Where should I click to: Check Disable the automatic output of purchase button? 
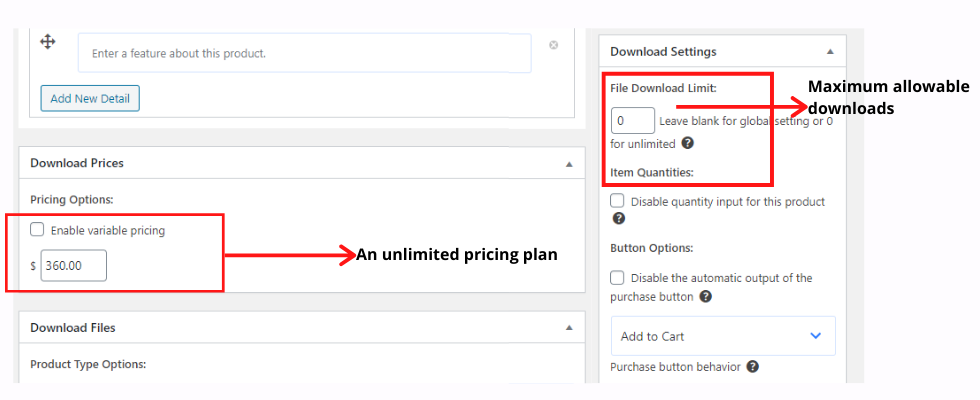[618, 277]
